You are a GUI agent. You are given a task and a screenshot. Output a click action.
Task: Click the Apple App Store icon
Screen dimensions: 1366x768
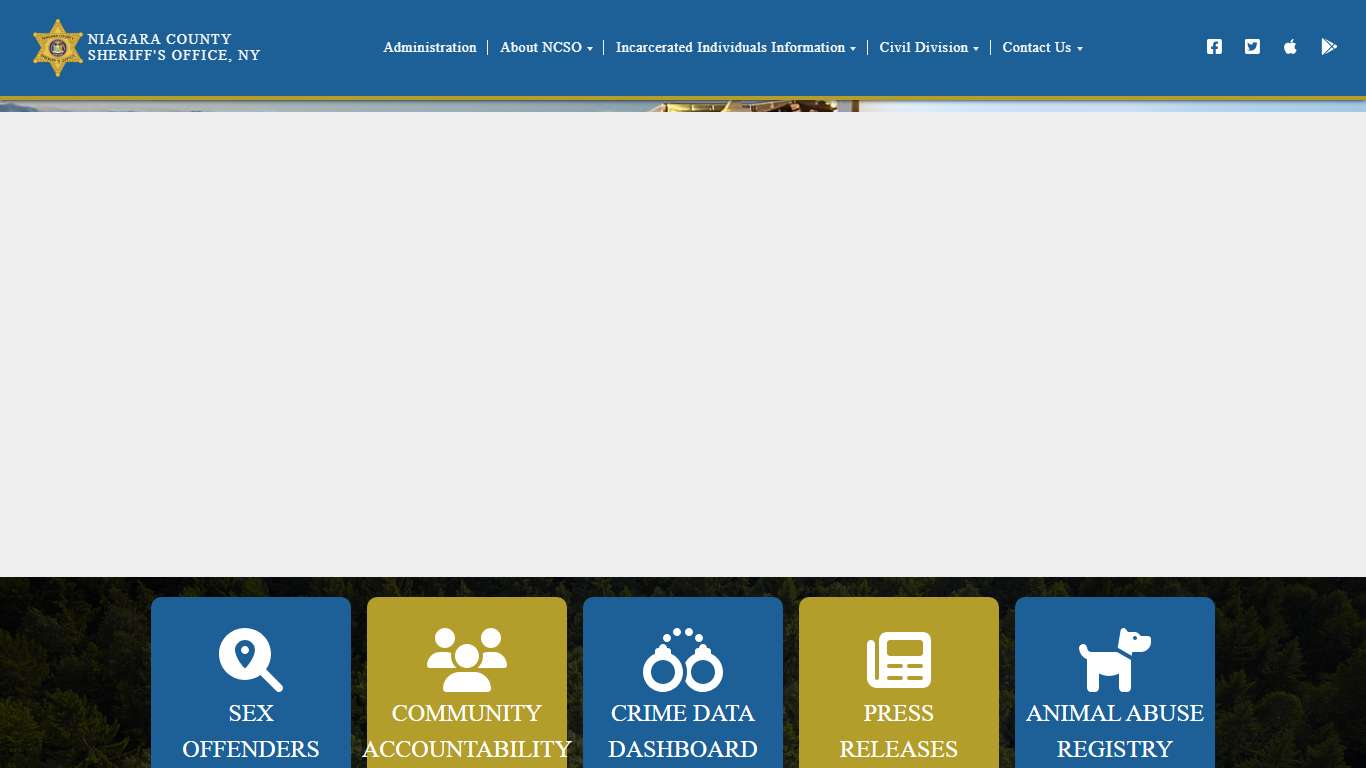[1290, 47]
